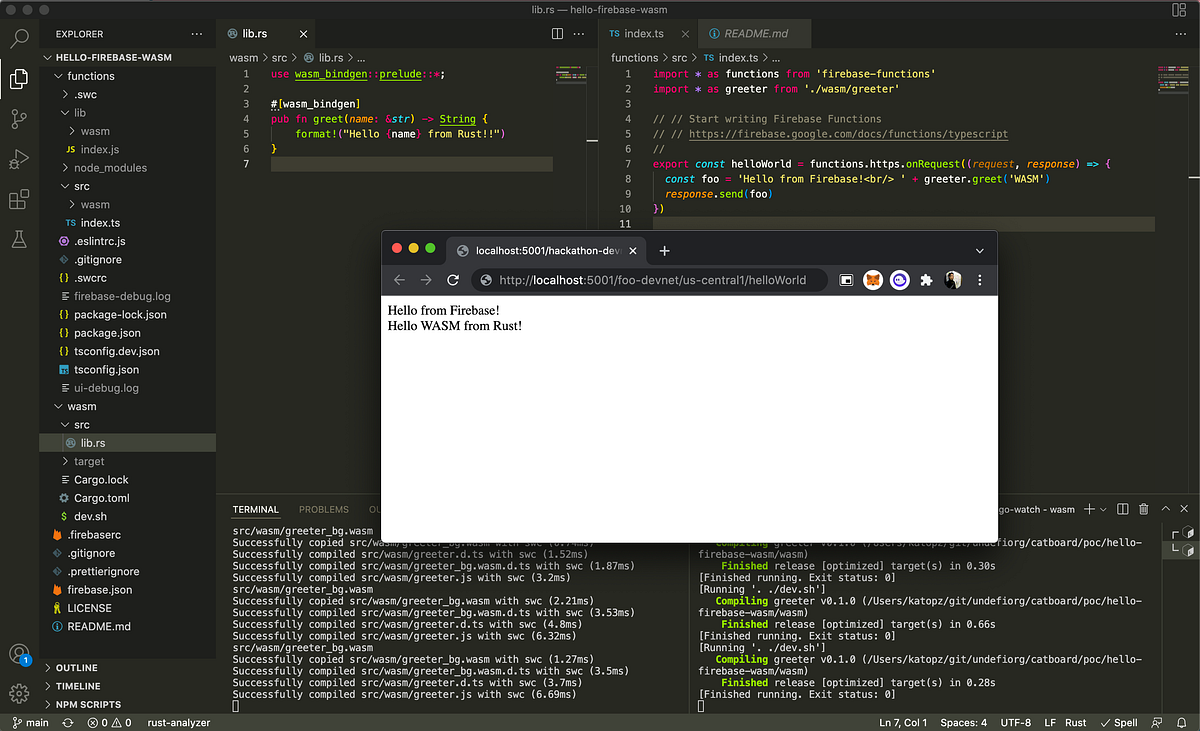Open the Search view in activity bar

click(19, 39)
